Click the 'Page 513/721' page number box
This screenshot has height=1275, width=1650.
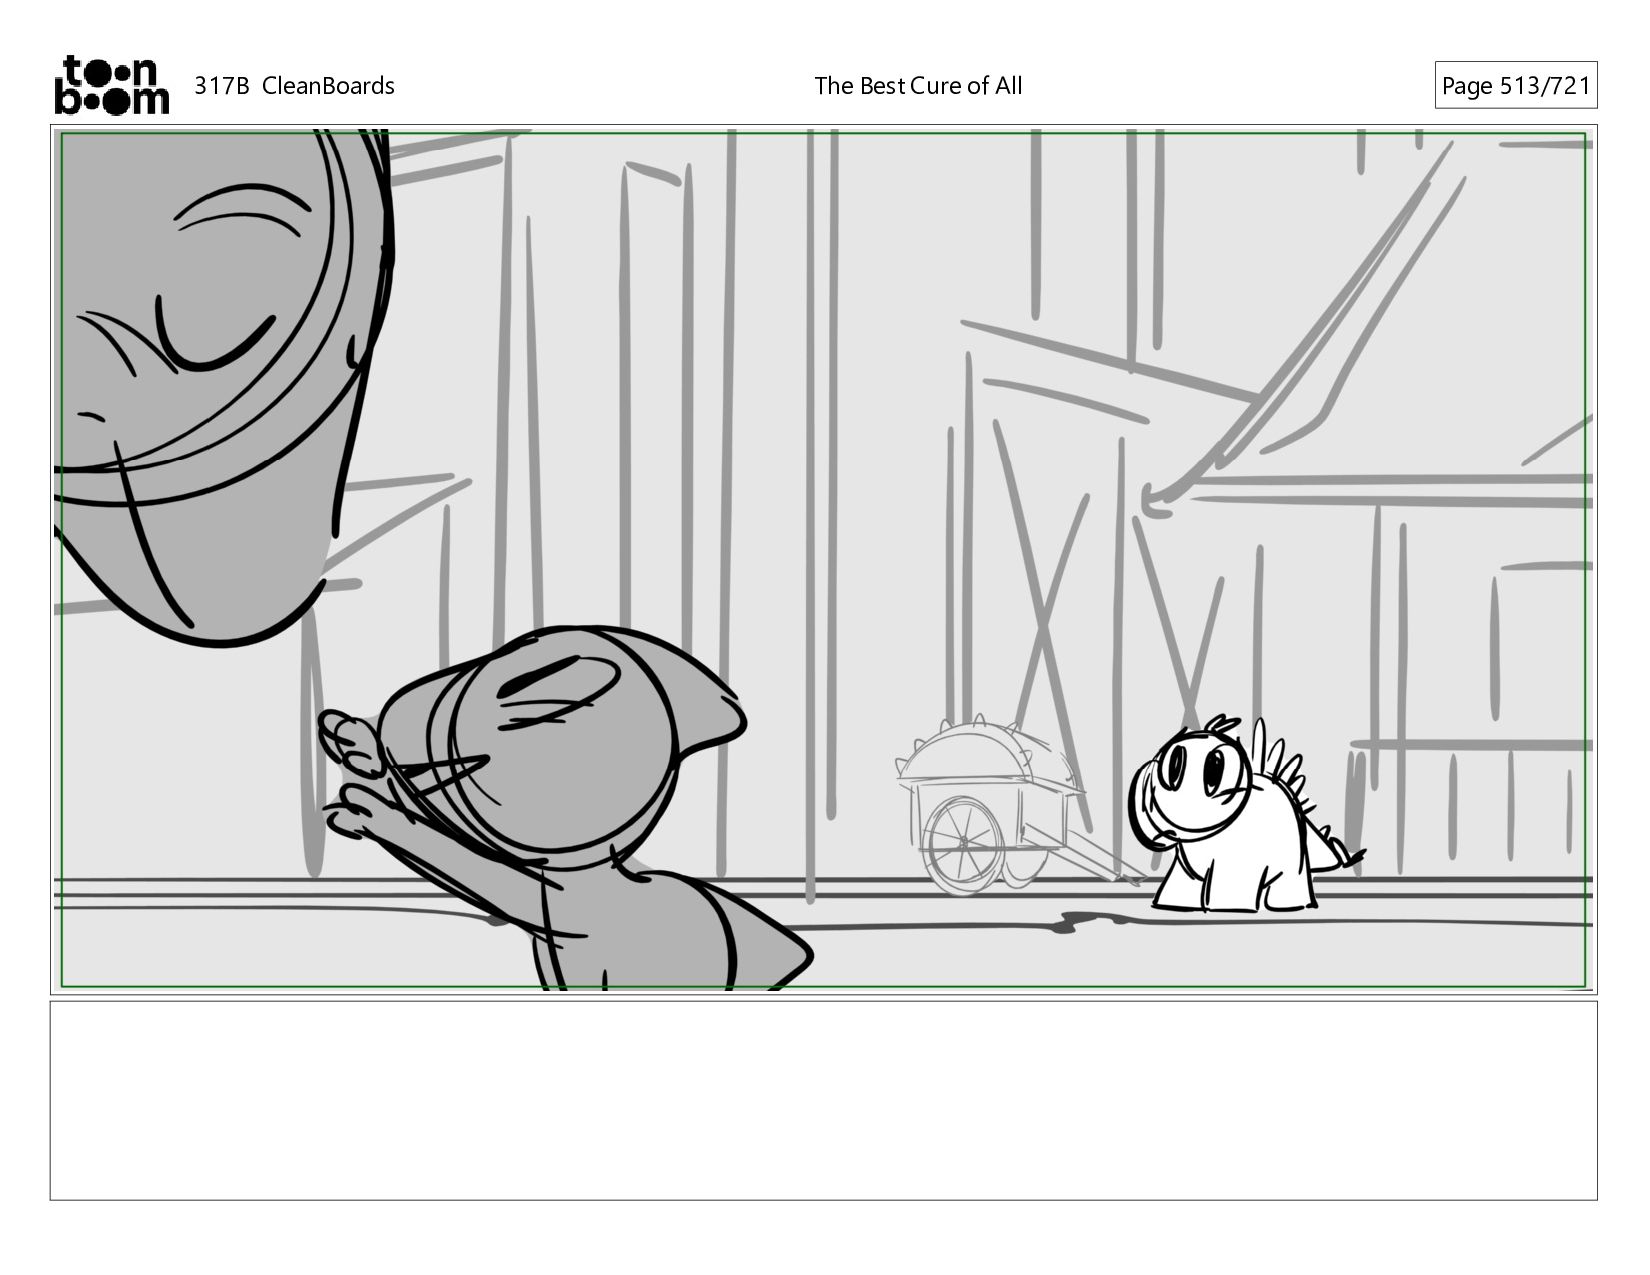pos(1516,86)
